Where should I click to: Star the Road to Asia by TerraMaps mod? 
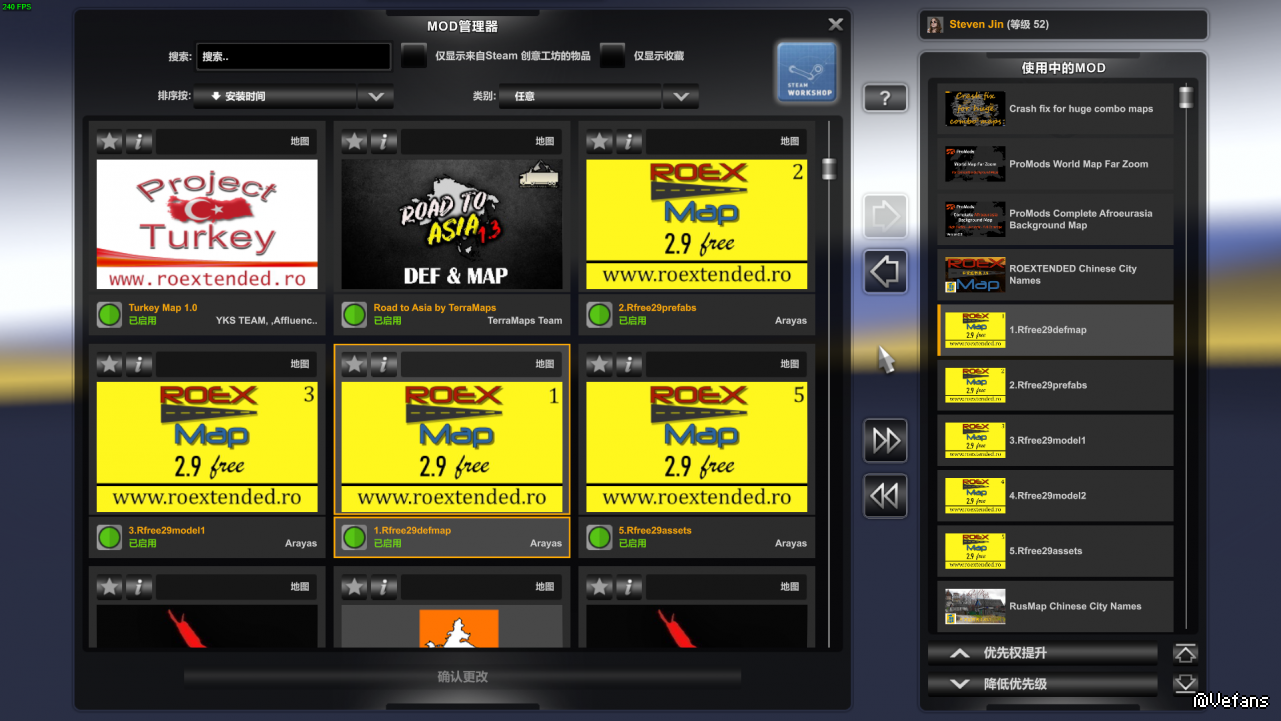click(355, 141)
